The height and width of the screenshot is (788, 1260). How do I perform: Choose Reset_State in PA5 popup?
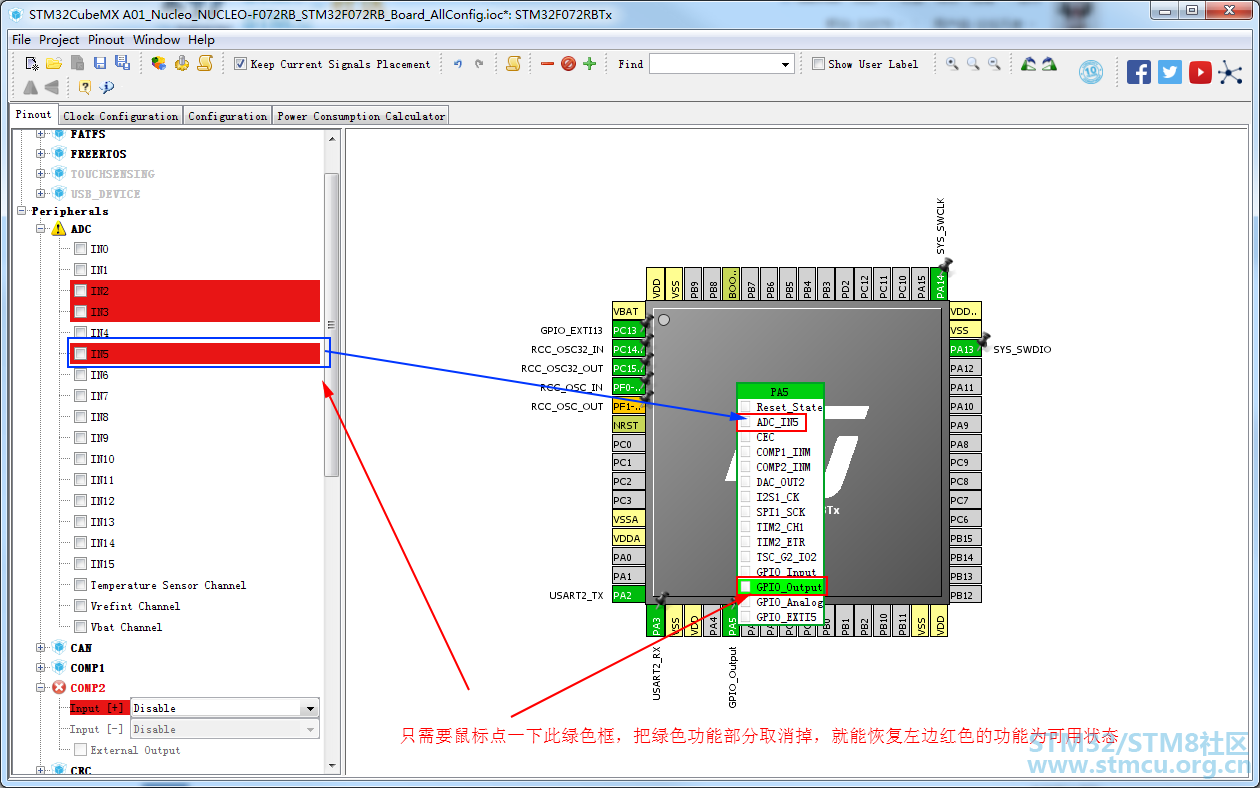click(780, 407)
